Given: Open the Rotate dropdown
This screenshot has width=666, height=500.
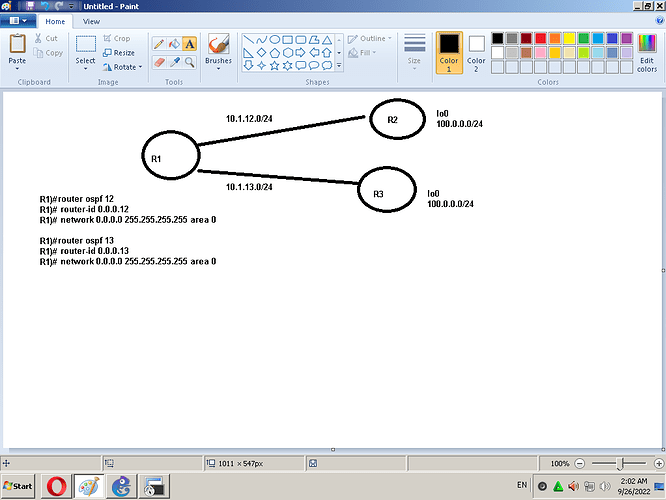Looking at the screenshot, I should coord(122,67).
